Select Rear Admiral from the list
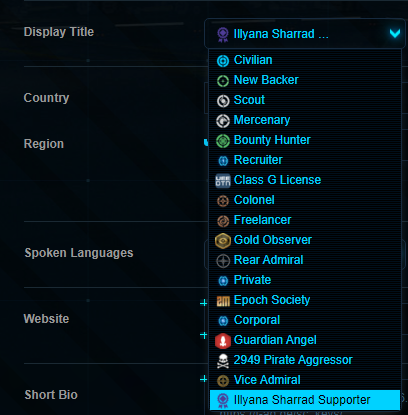408x415 pixels. 305,260
